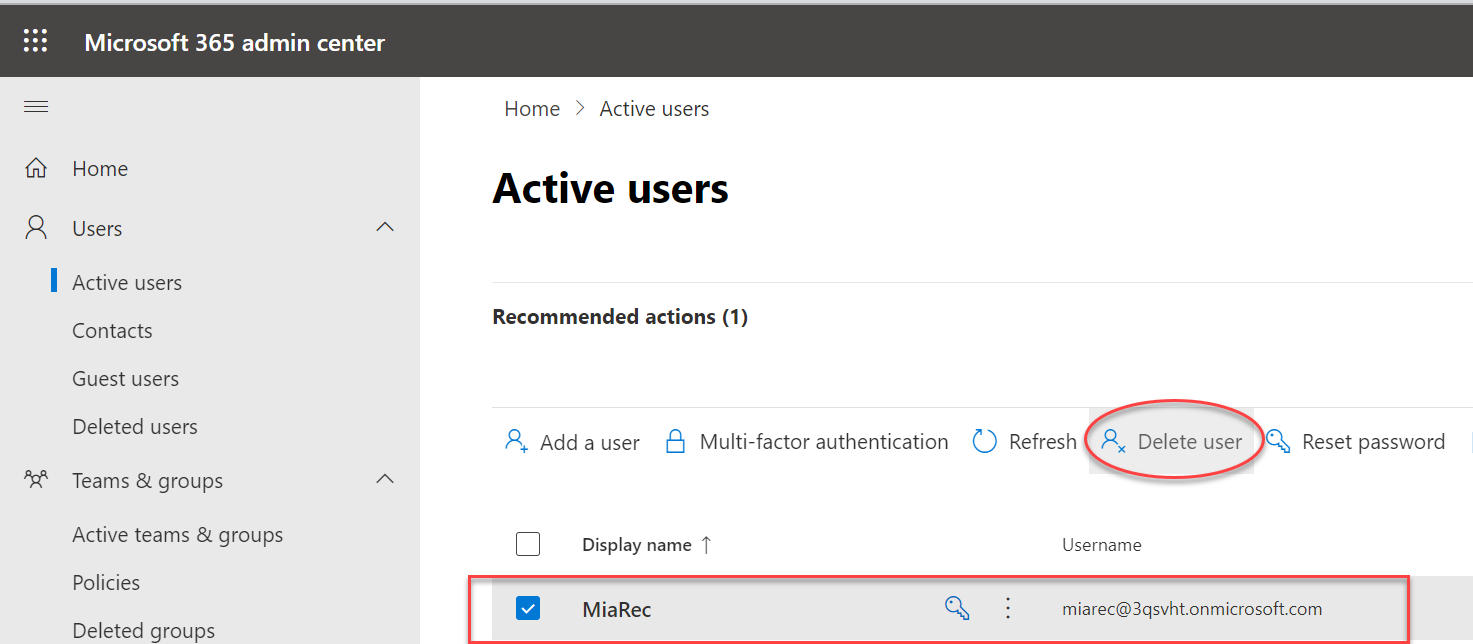Click the Home house icon in sidebar
1473x644 pixels.
pos(36,168)
